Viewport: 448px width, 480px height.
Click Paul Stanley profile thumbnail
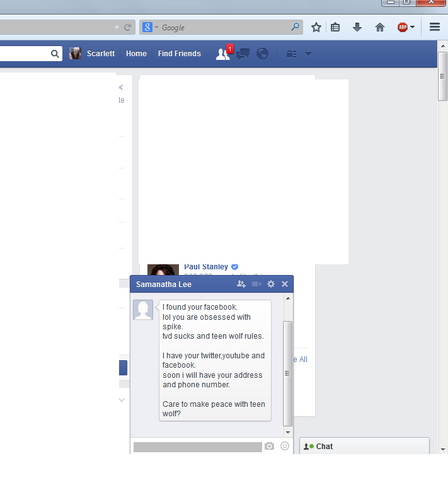click(x=163, y=270)
